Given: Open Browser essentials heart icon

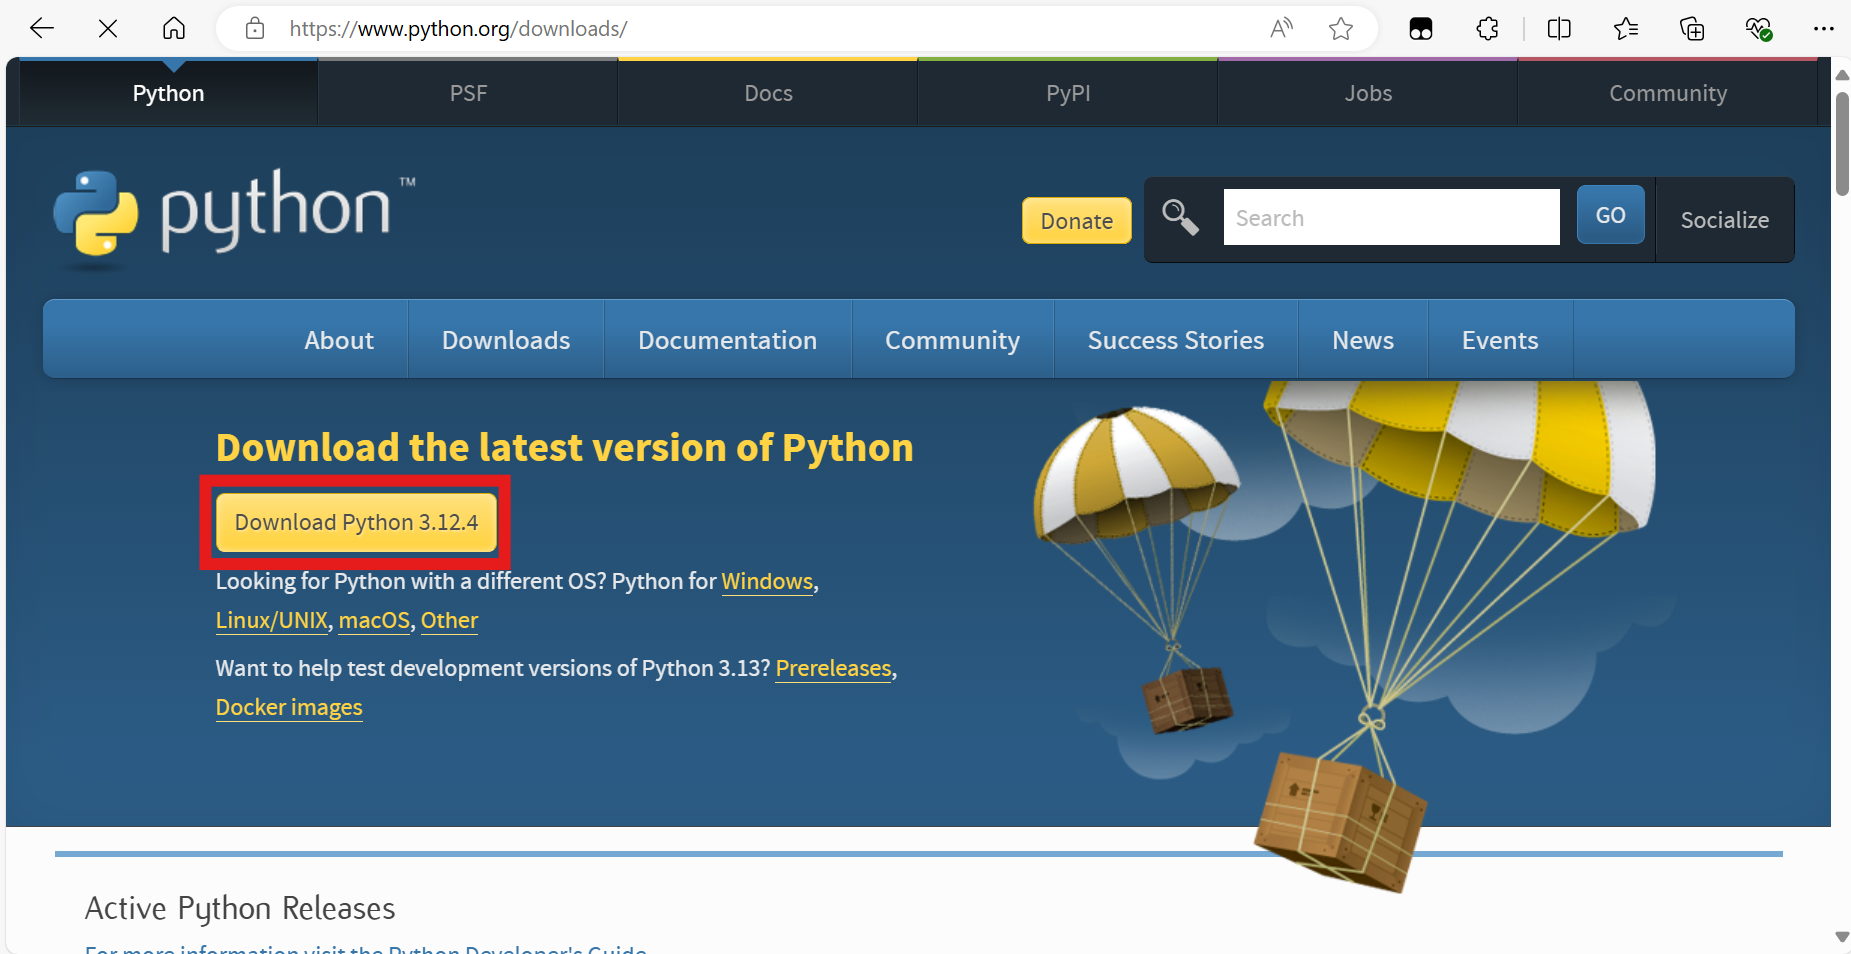Looking at the screenshot, I should tap(1758, 29).
